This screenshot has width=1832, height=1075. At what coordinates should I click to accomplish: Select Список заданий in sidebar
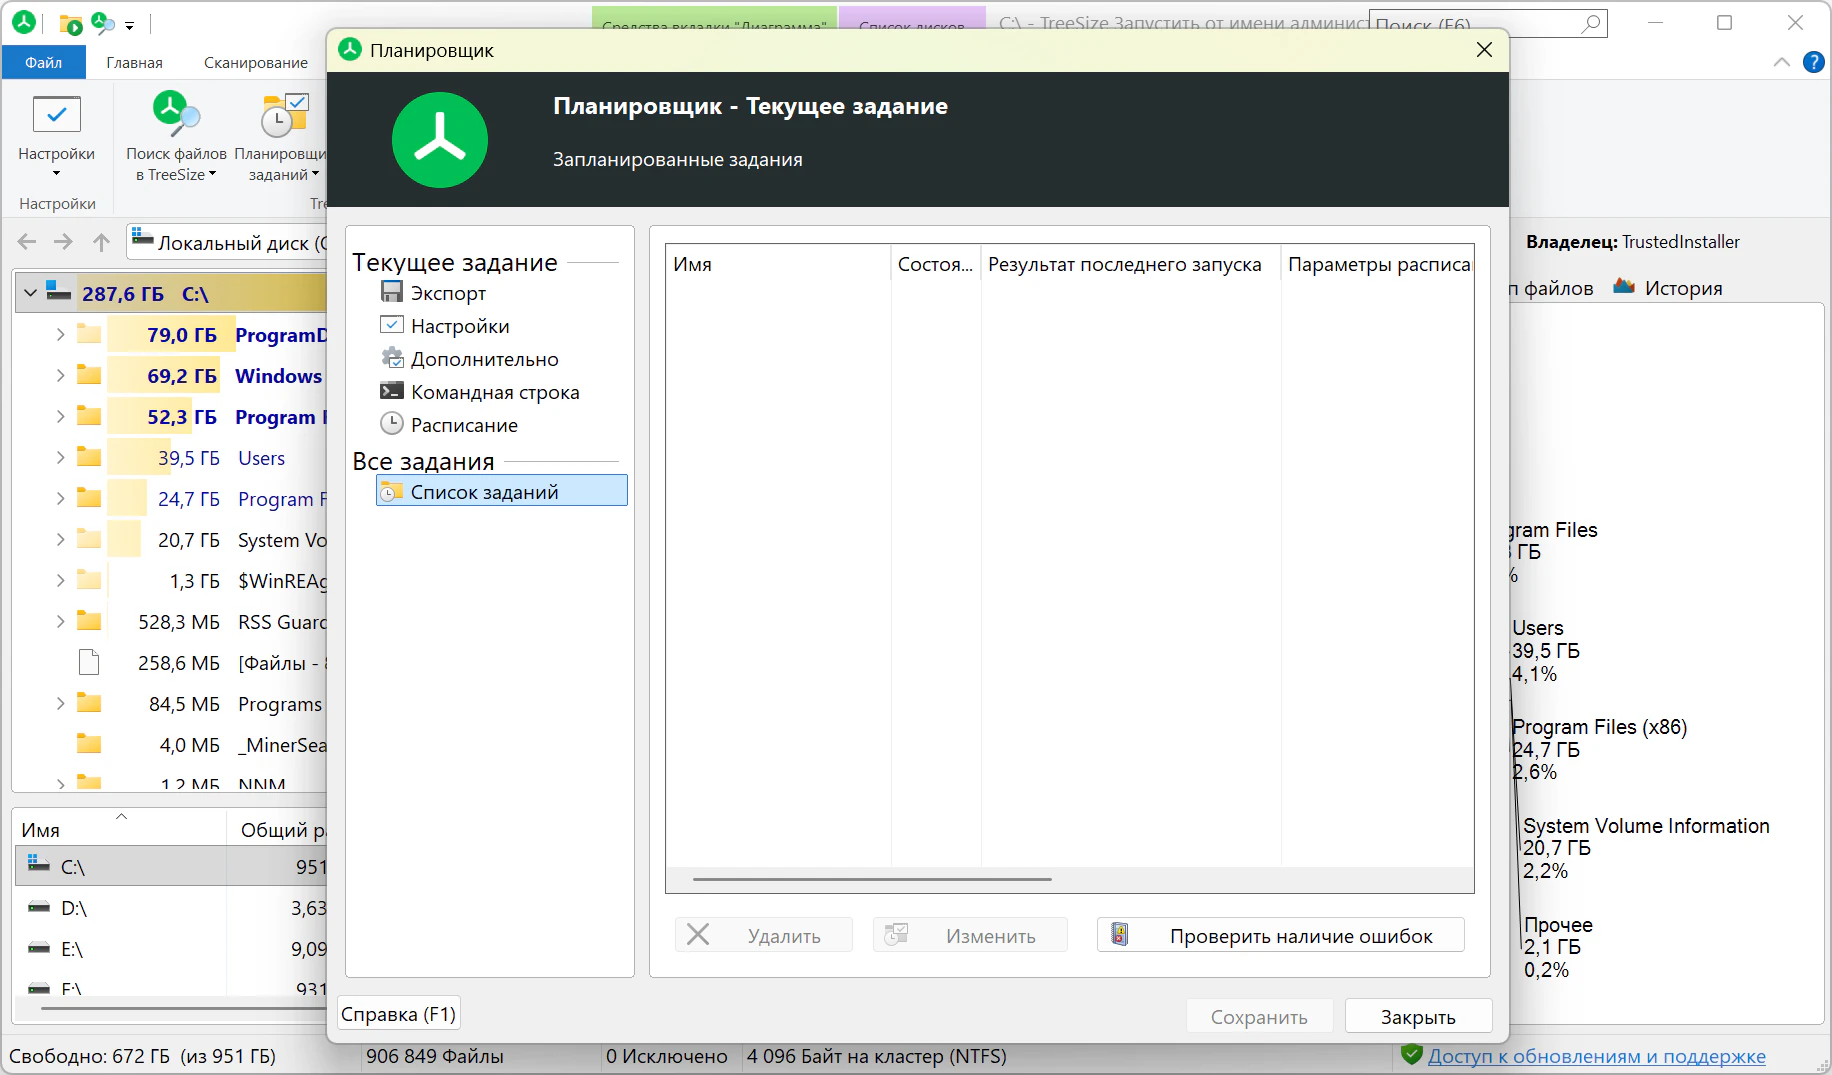(x=484, y=492)
